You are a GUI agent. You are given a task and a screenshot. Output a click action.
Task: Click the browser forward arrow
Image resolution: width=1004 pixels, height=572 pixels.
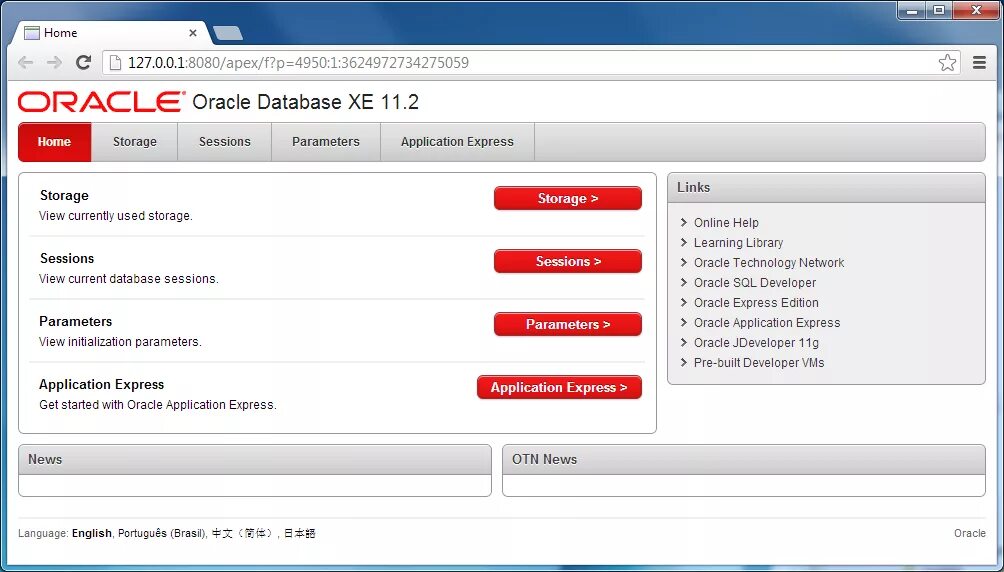[54, 62]
